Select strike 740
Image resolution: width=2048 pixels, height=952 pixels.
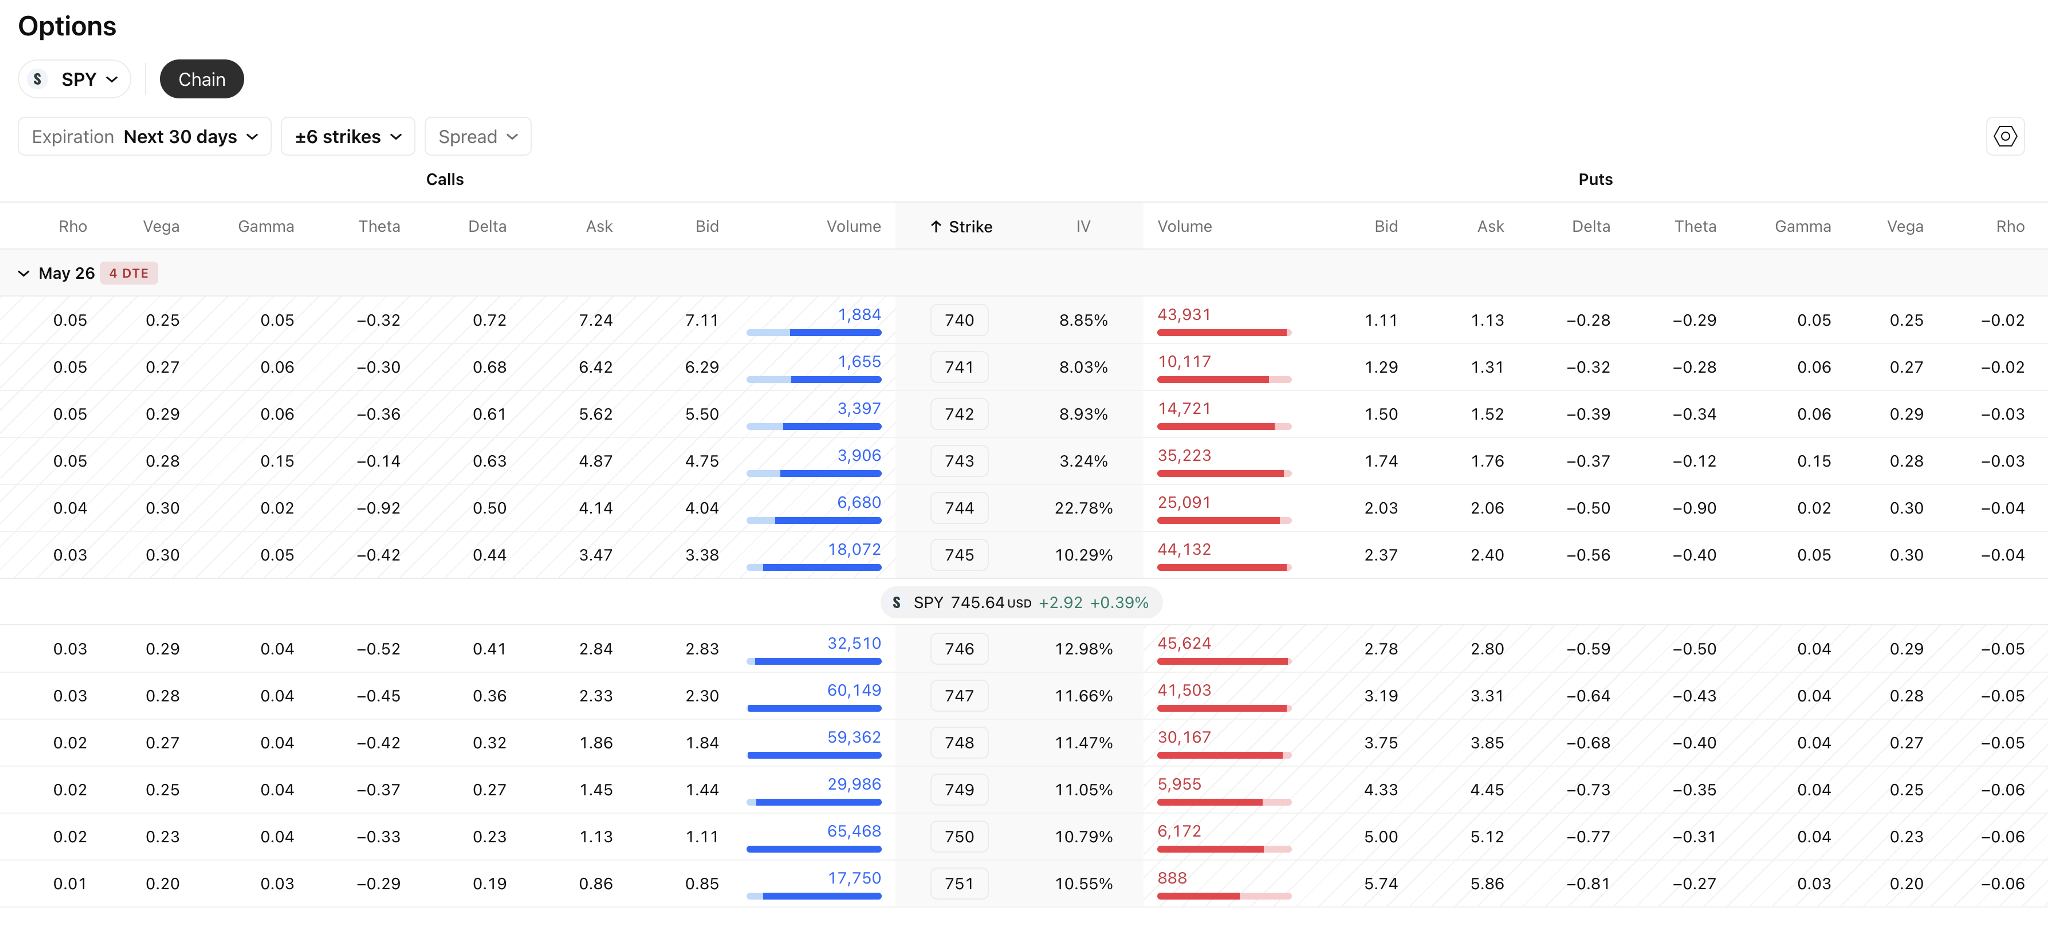click(959, 320)
